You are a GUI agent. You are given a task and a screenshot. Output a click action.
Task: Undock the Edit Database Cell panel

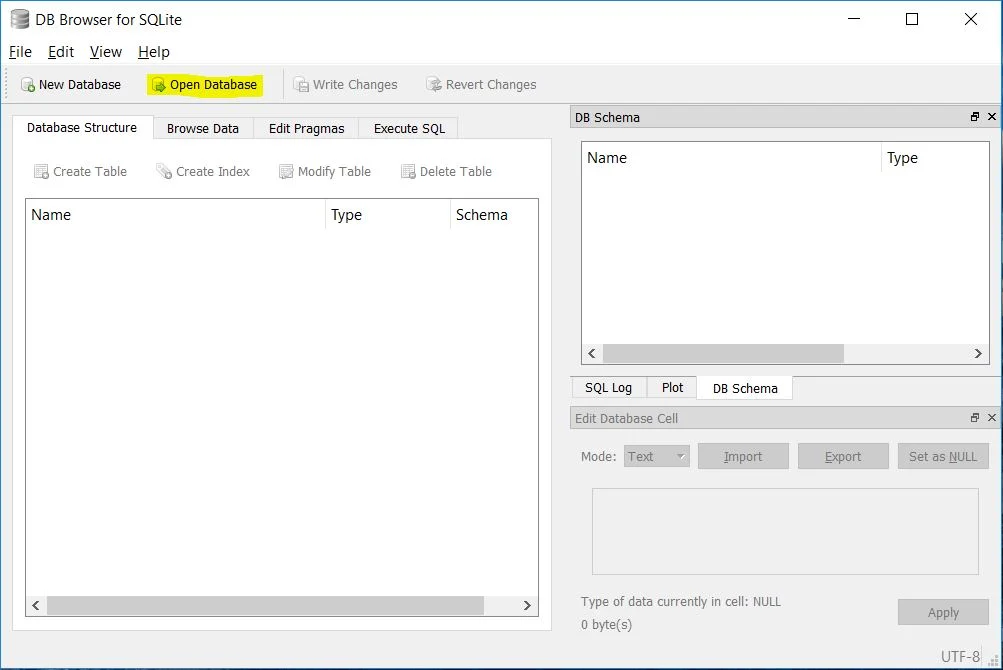click(x=975, y=417)
